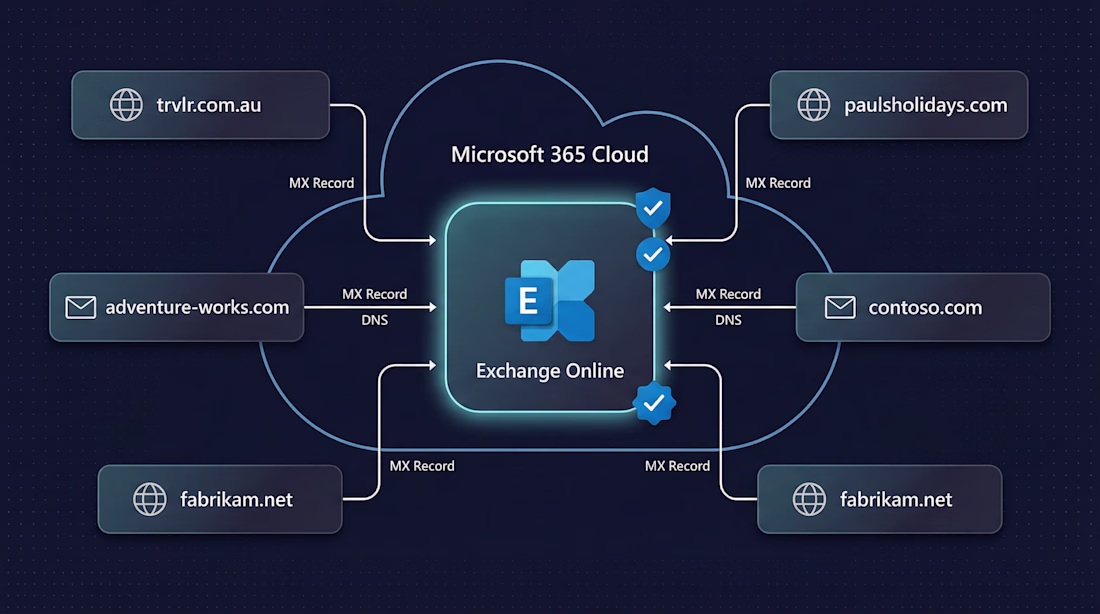1100x614 pixels.
Task: Select the trvlr.com.au domain name
Action: (x=209, y=105)
